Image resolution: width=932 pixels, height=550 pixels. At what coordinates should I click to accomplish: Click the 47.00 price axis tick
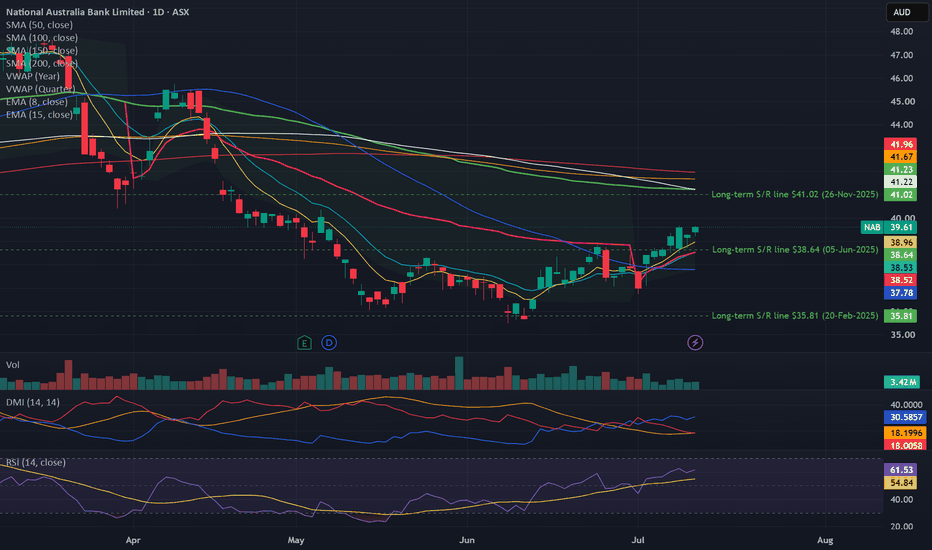coord(902,55)
